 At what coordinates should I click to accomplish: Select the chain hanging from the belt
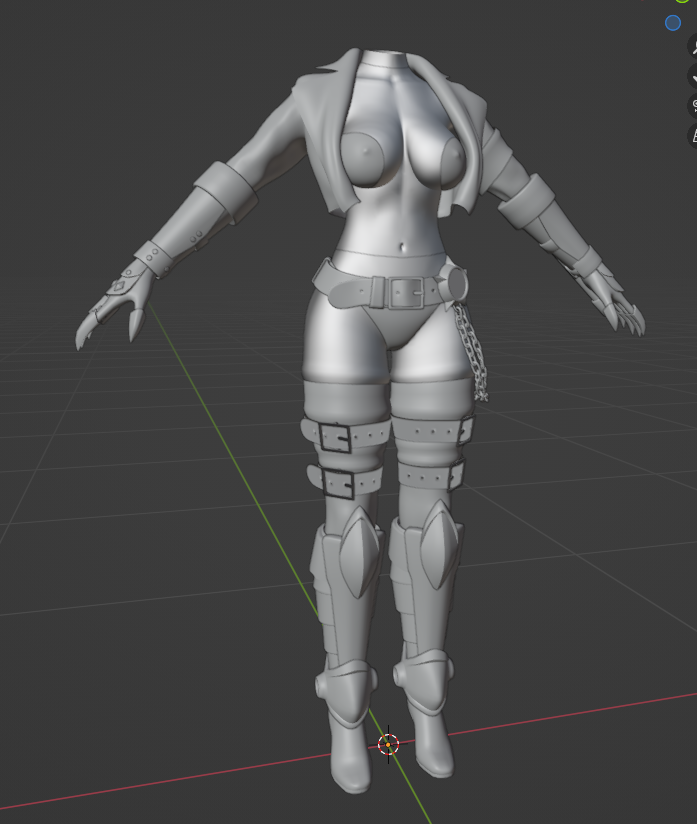coord(472,353)
